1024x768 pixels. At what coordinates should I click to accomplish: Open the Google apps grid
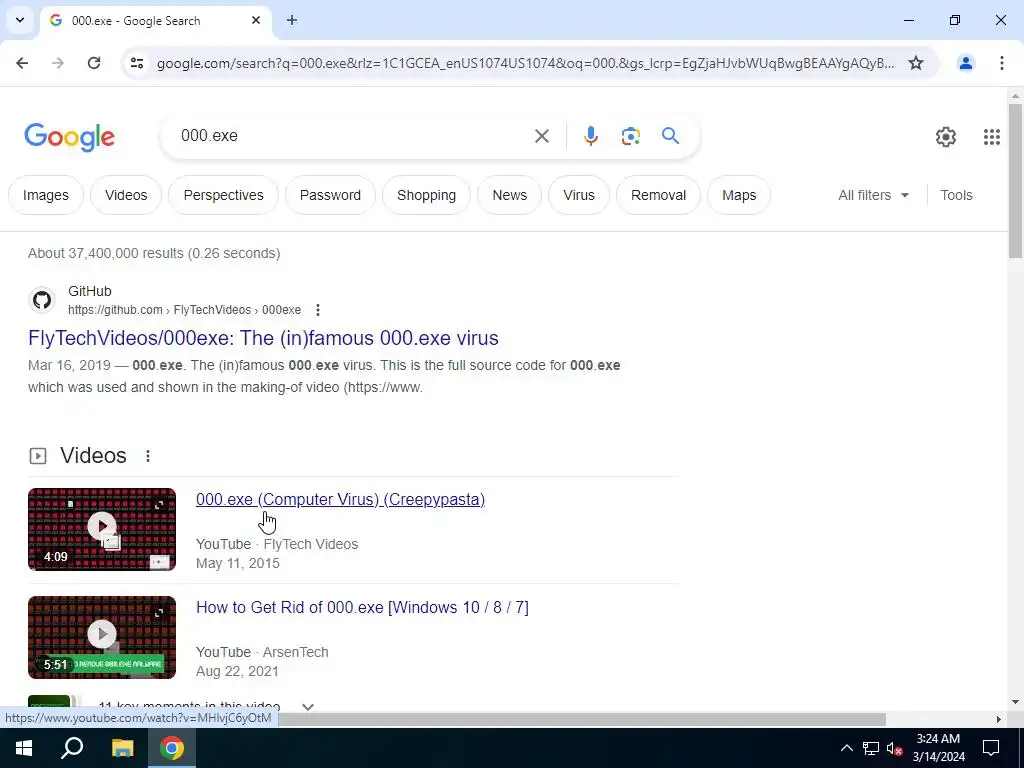[x=991, y=136]
